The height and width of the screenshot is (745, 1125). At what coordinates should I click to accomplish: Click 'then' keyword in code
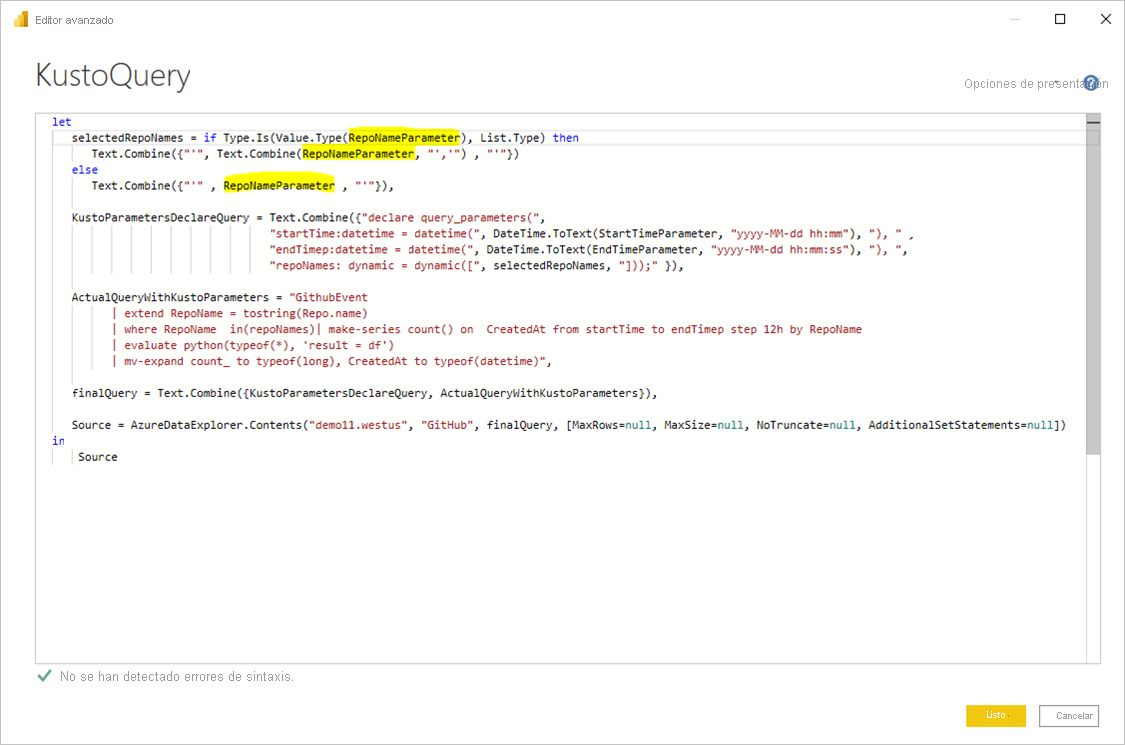click(565, 138)
